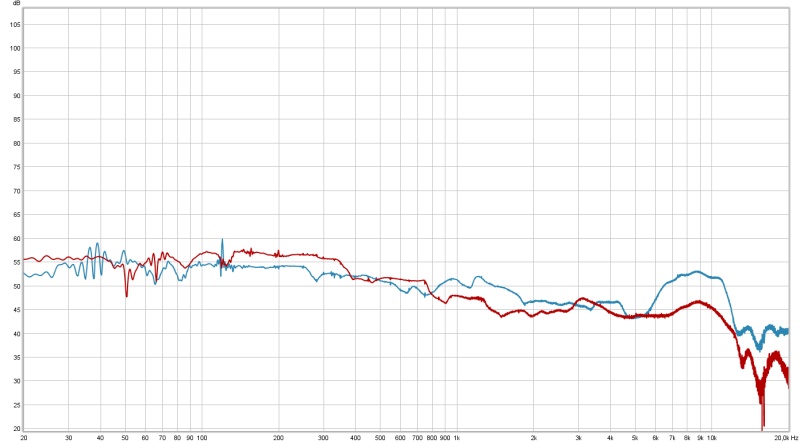Screen dimensions: 800x443
Task: Click the 1k label on the frequency axis
Action: pos(457,438)
